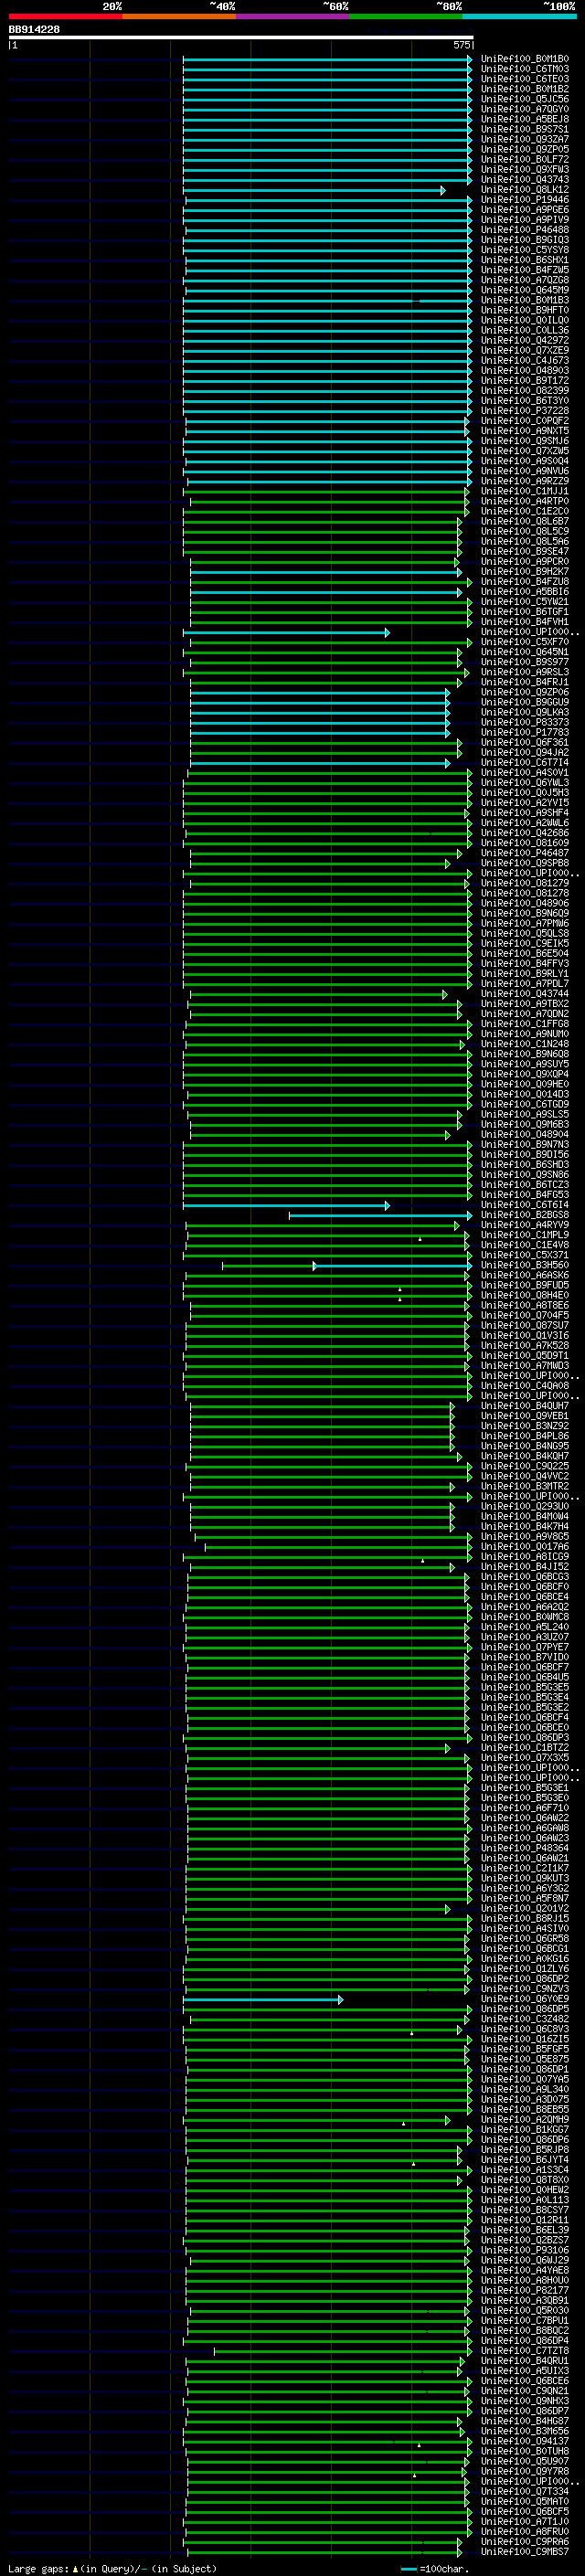Select the UniRef100_B3H560 label
This screenshot has height=2576, width=585.
point(525,1266)
